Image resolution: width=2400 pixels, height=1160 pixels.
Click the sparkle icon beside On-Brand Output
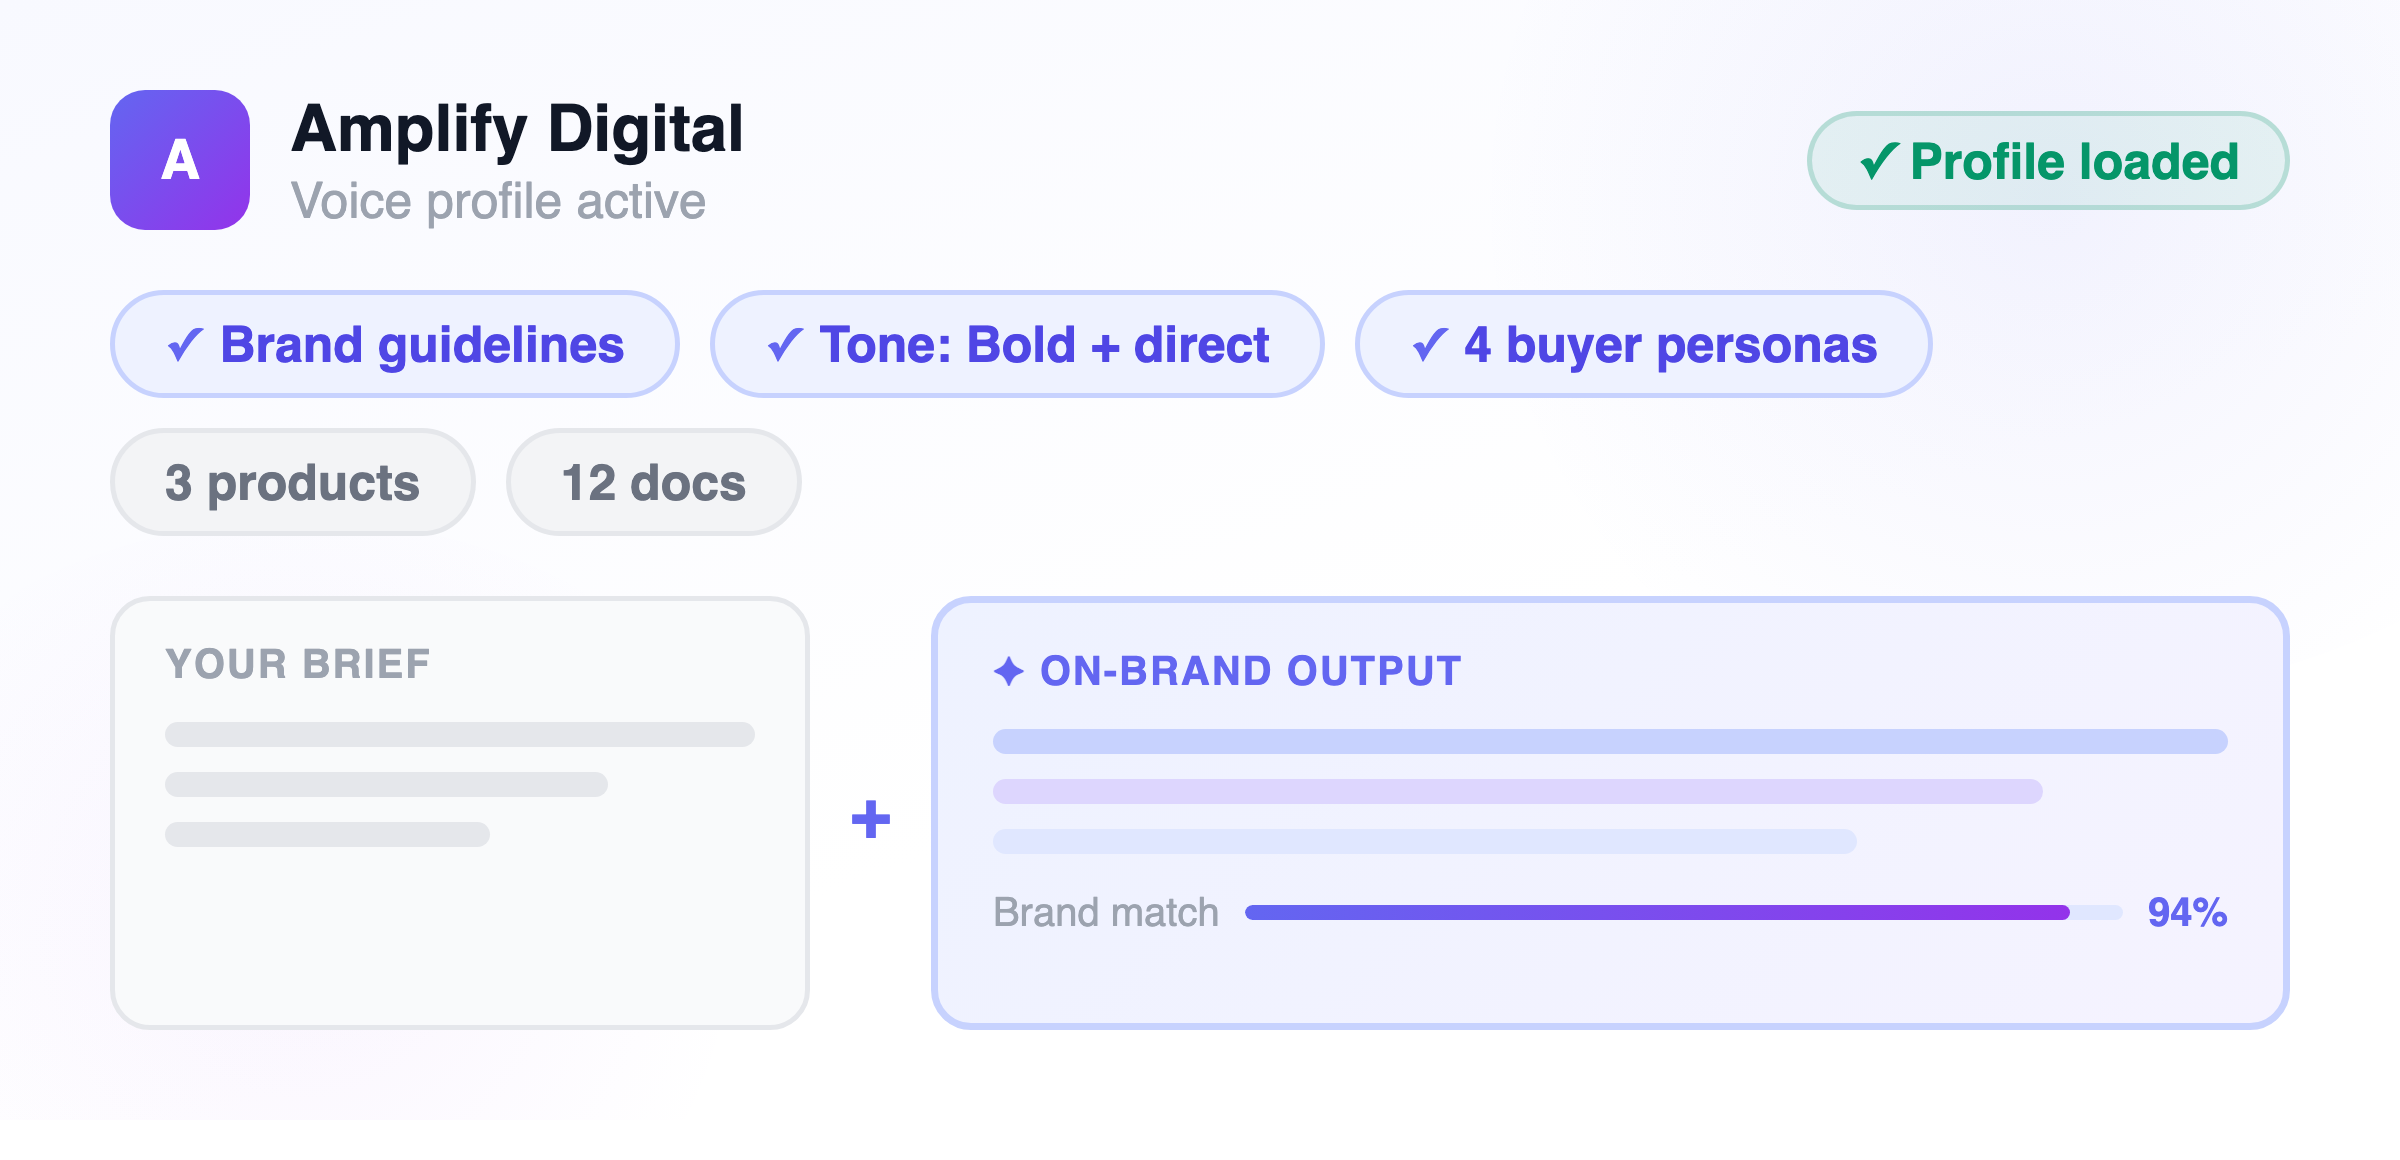1009,671
